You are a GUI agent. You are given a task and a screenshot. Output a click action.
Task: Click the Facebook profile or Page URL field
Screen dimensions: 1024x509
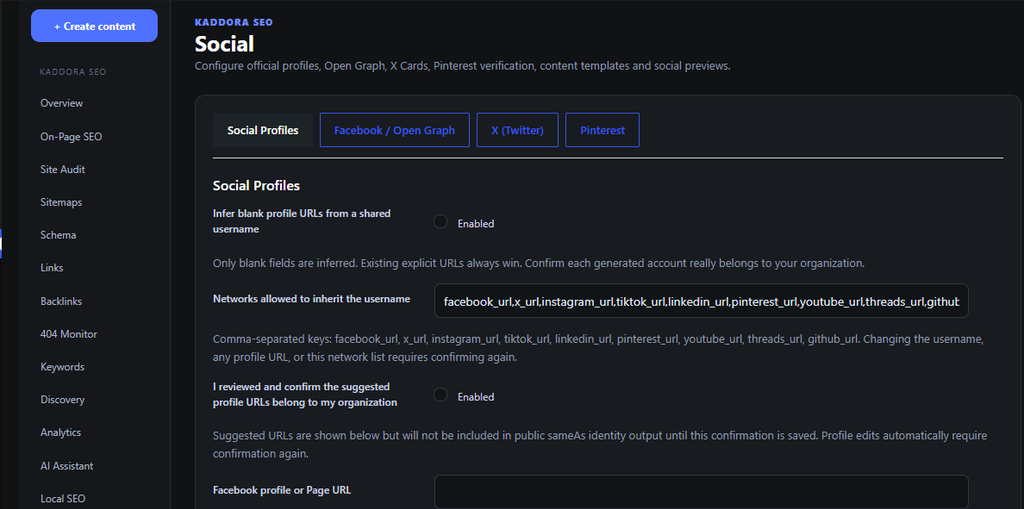701,491
